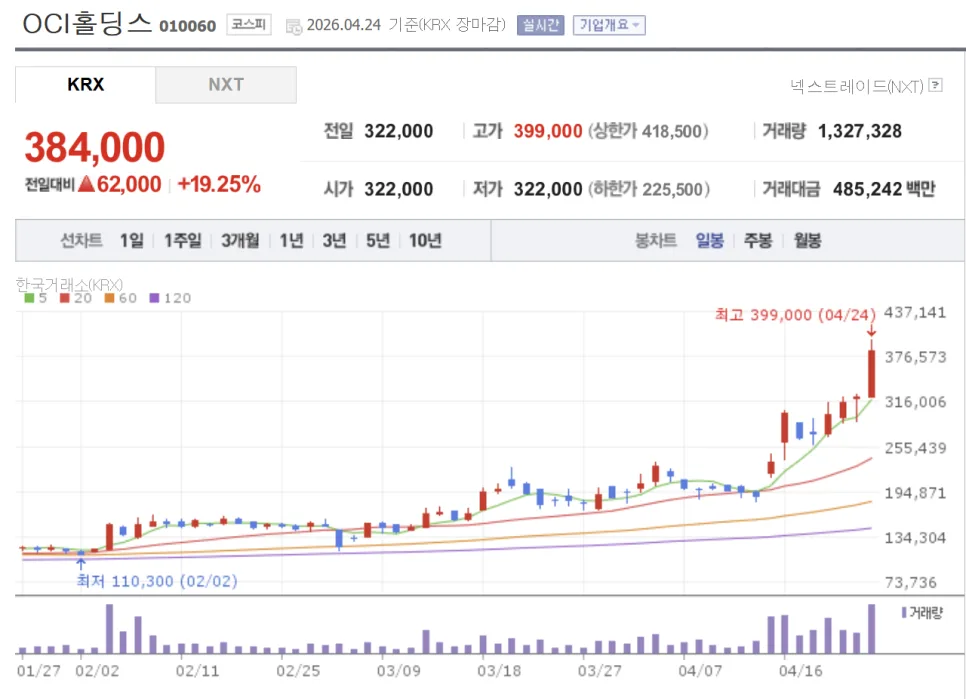The width and height of the screenshot is (966, 699).
Task: Click the 고가 value 399,000
Action: click(548, 131)
